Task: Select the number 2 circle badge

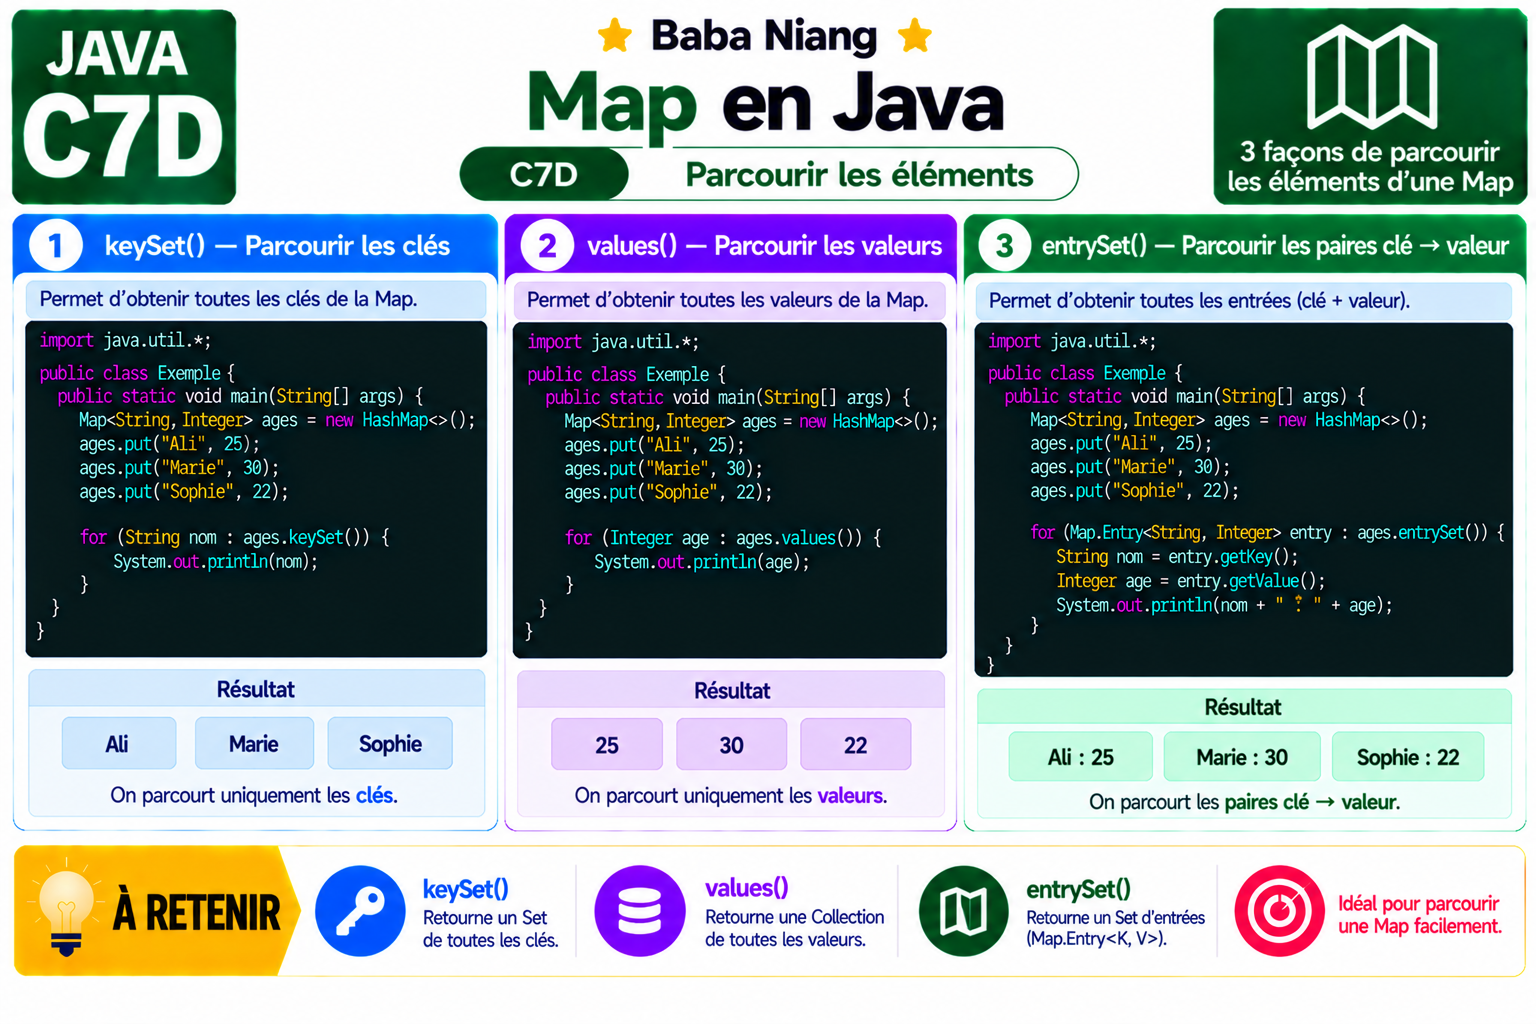Action: (x=547, y=245)
